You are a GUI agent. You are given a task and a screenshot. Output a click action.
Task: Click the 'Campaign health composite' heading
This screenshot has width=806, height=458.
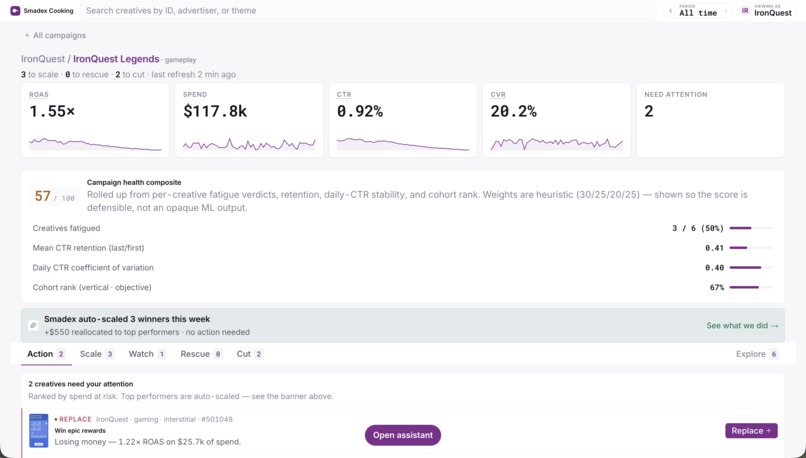(134, 182)
